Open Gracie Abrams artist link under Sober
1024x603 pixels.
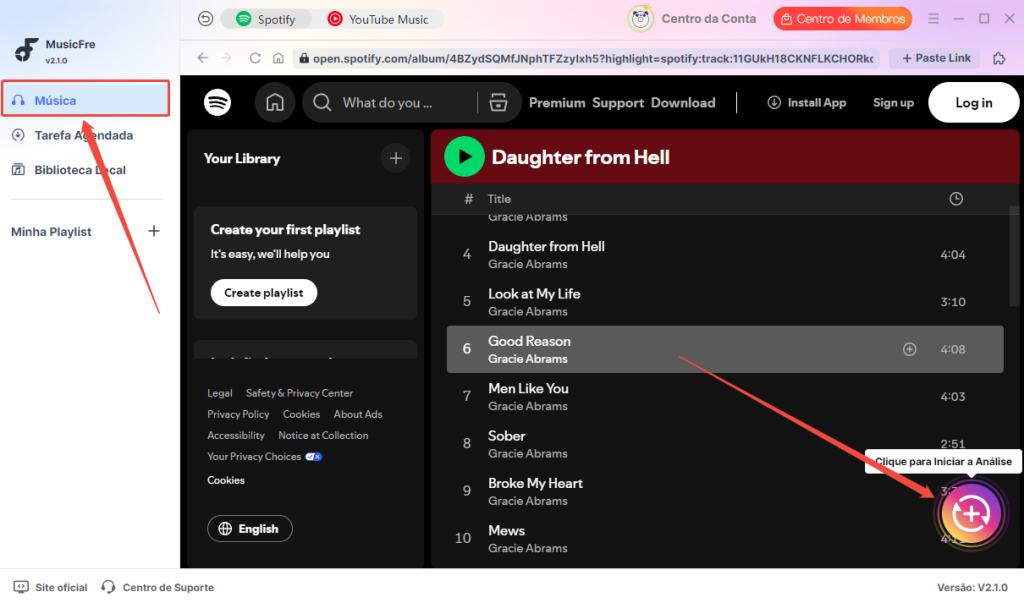pos(528,453)
